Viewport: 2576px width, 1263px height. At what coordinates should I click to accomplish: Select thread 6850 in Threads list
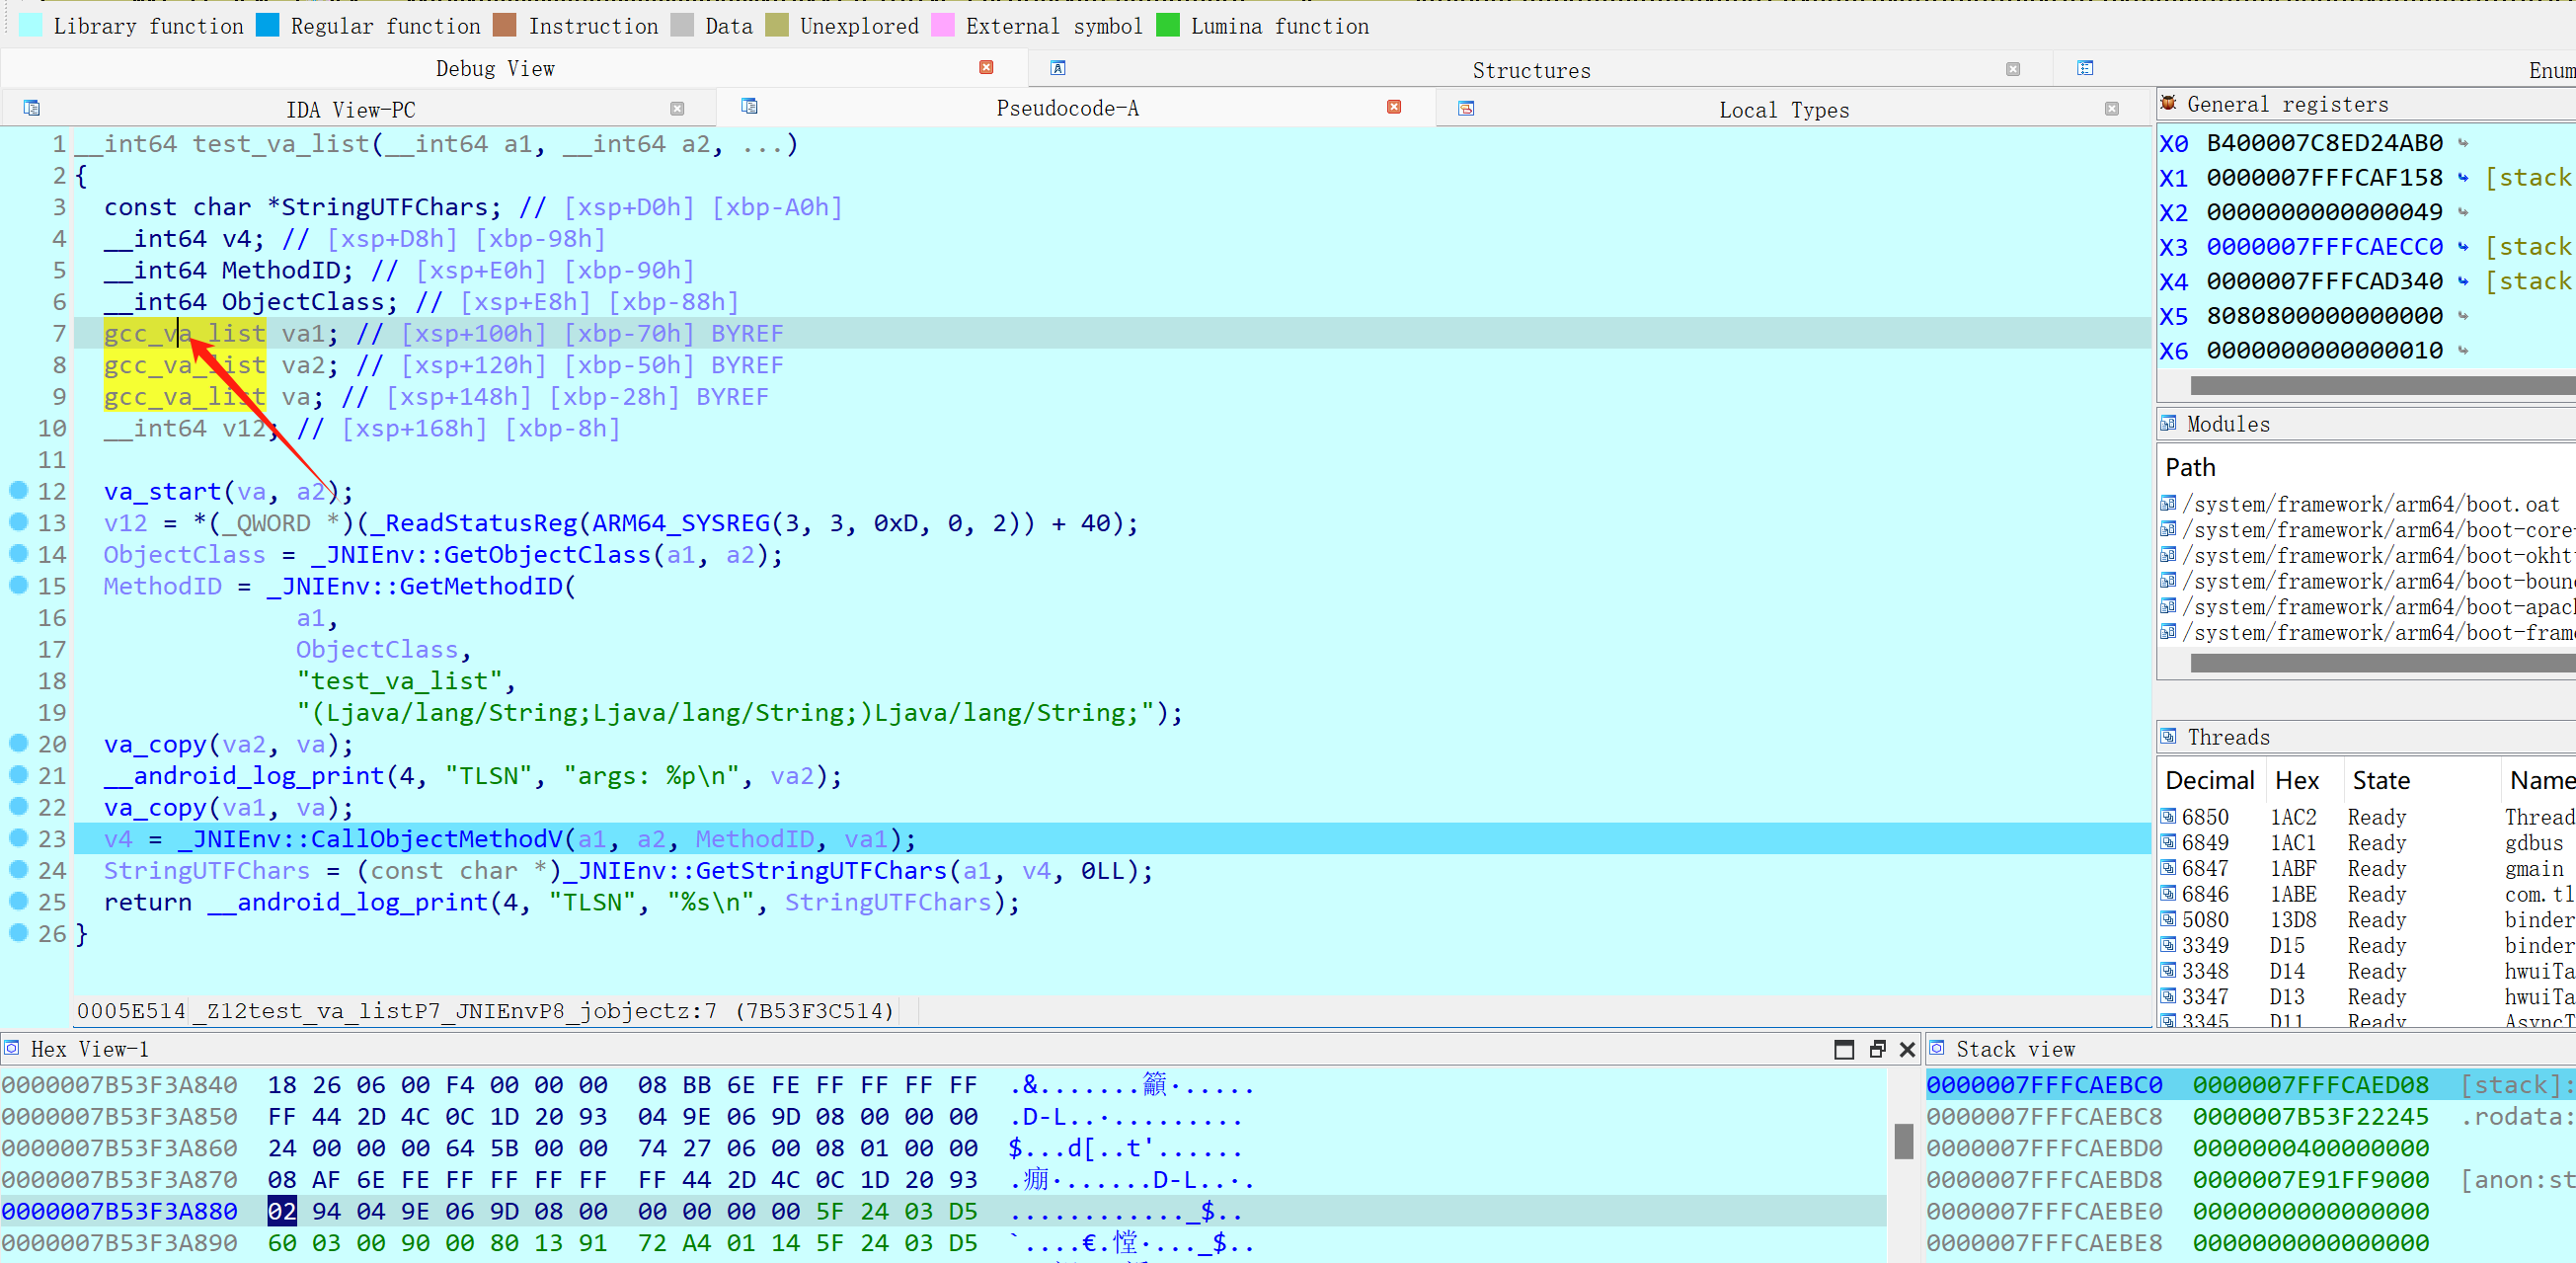[2205, 816]
